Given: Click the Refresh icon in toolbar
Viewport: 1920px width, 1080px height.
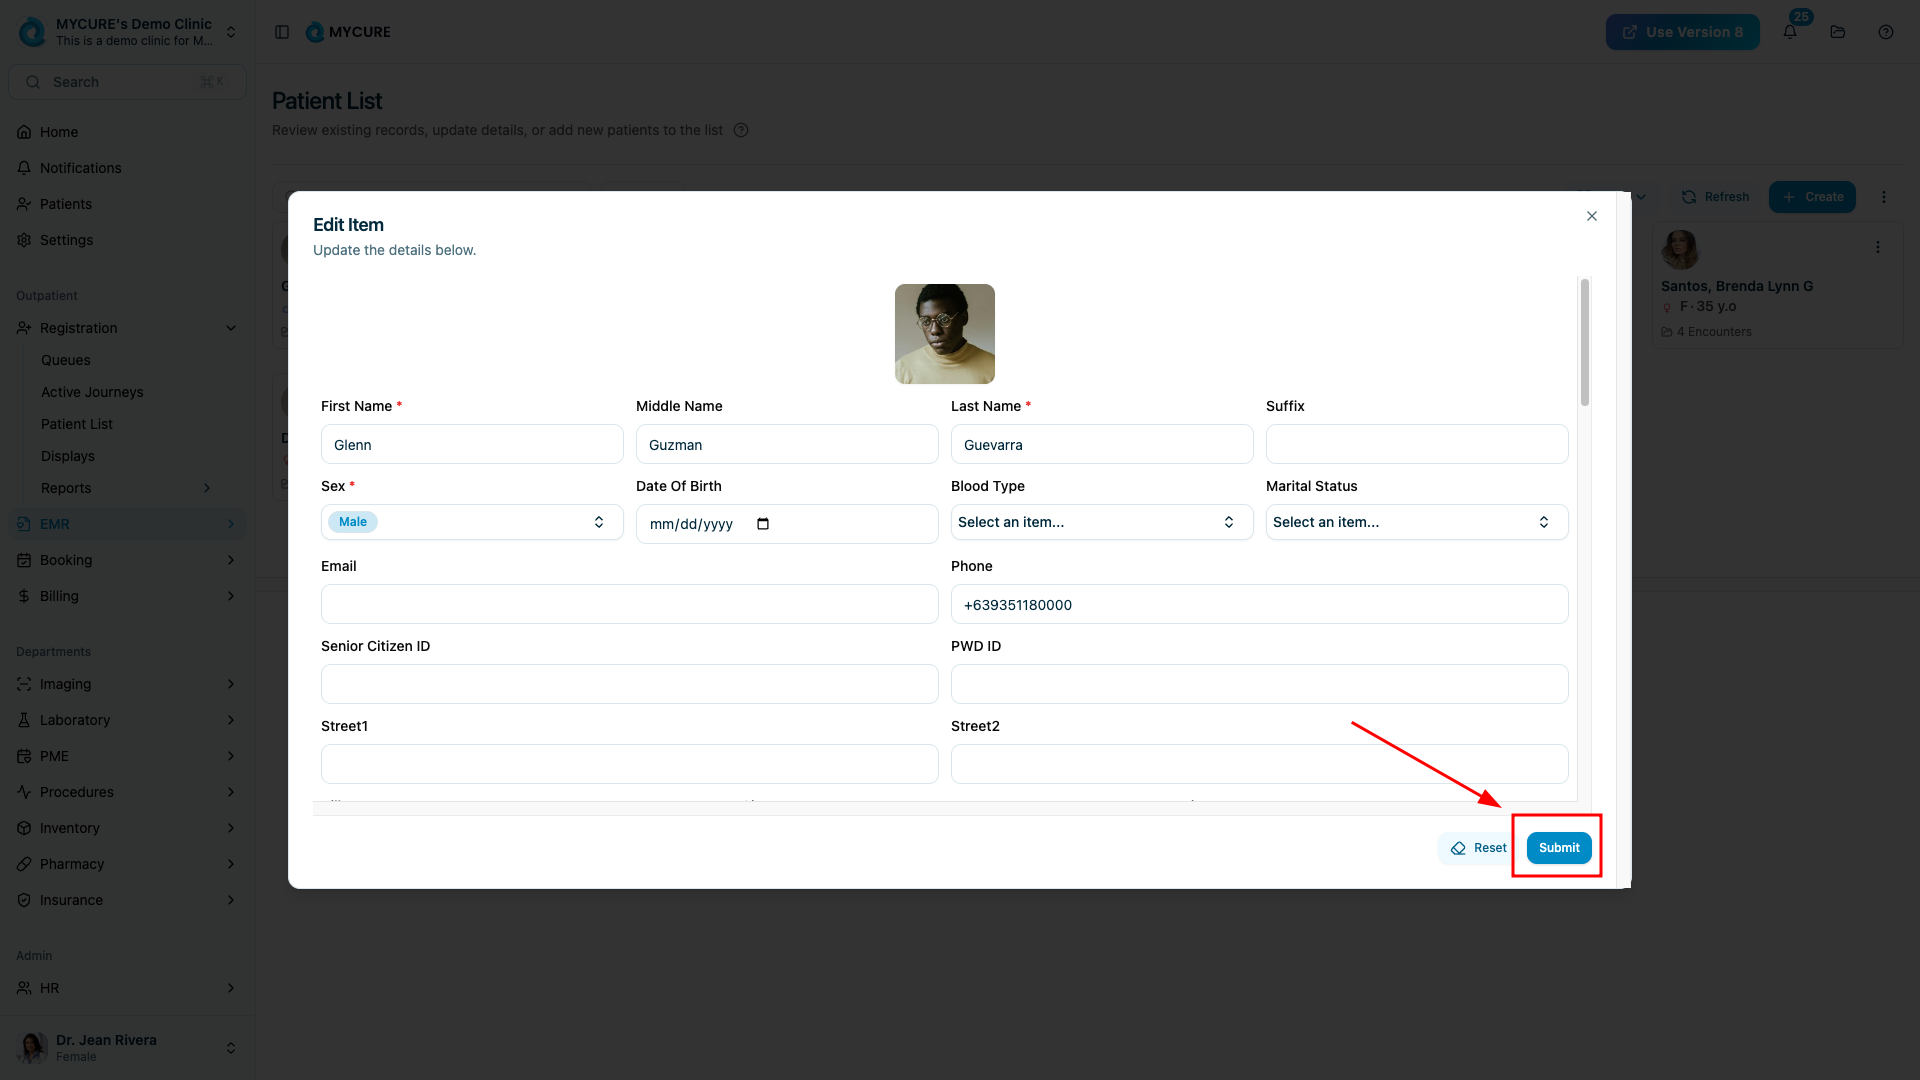Looking at the screenshot, I should click(x=1689, y=197).
